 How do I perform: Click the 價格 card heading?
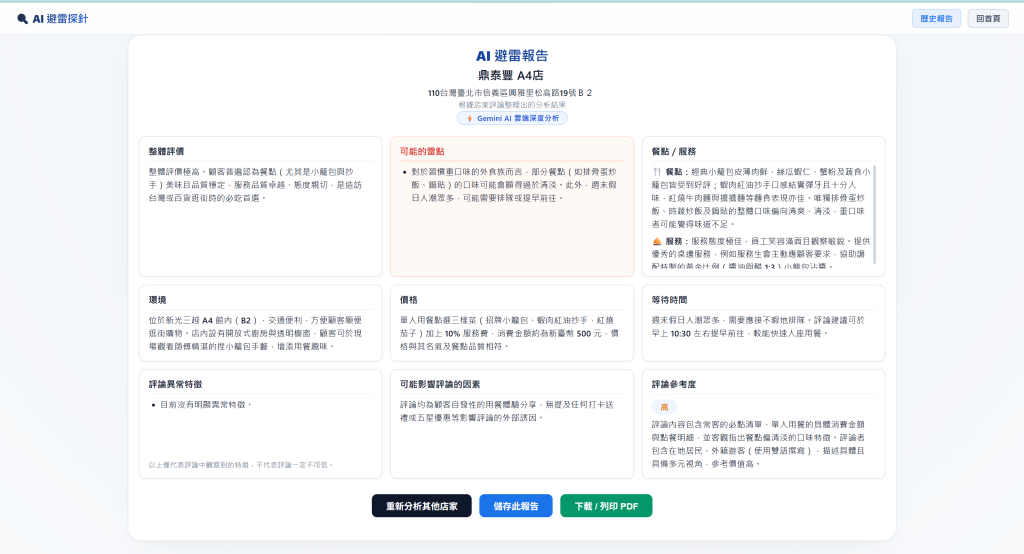pyautogui.click(x=409, y=300)
